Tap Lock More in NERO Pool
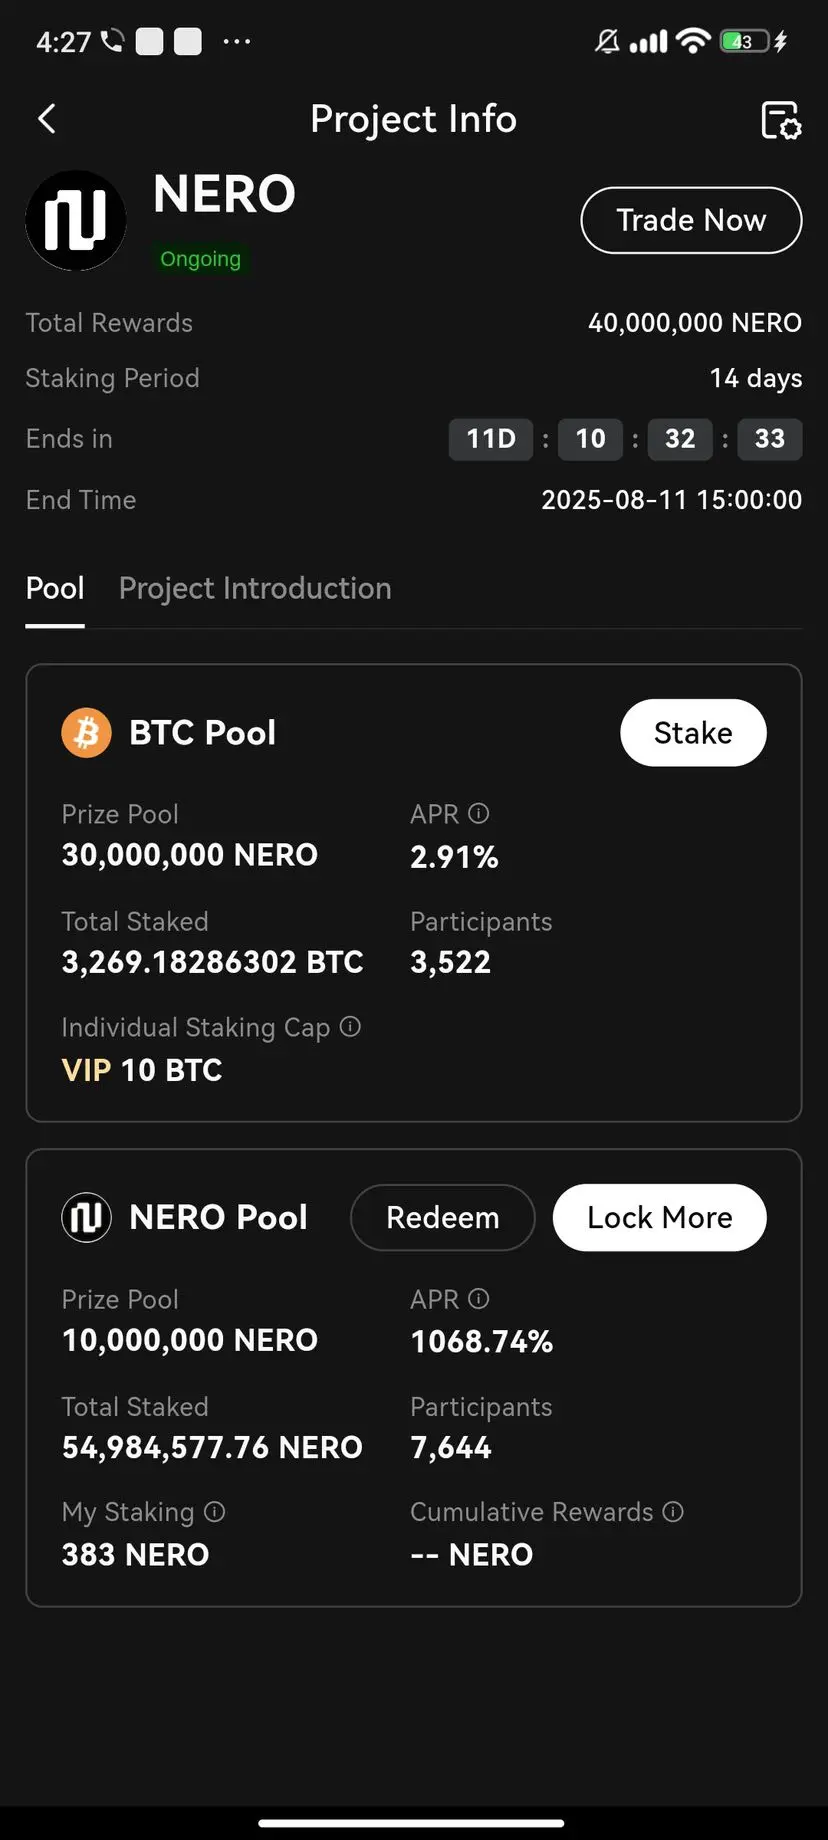 pos(660,1218)
